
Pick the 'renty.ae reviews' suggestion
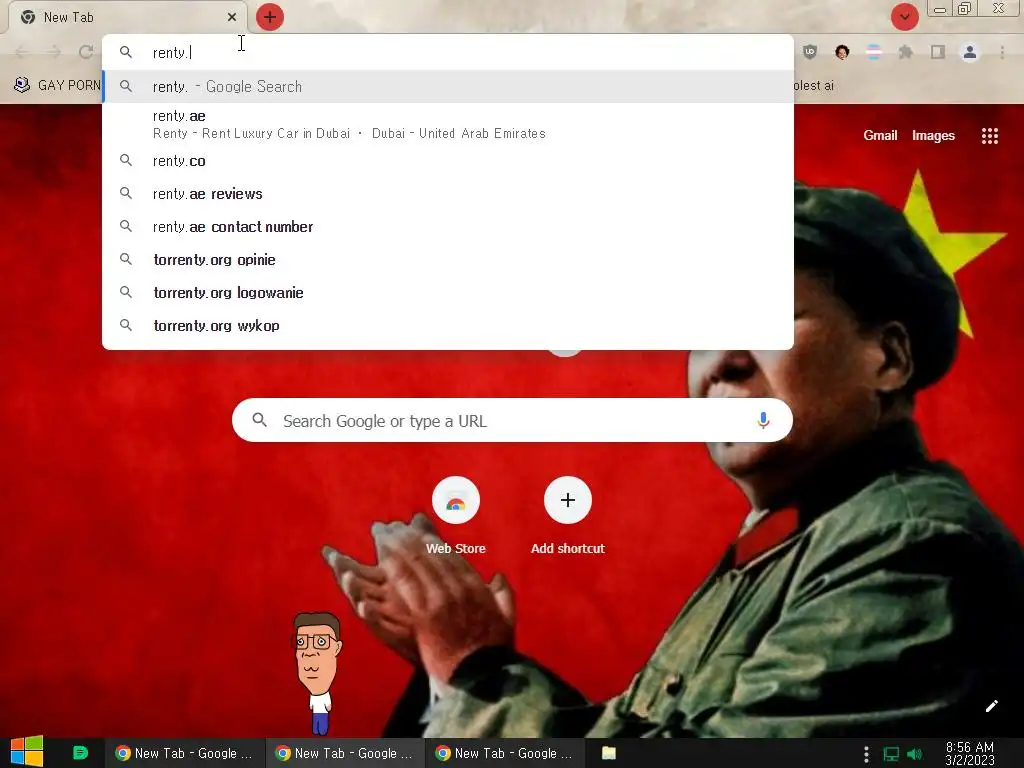click(448, 193)
